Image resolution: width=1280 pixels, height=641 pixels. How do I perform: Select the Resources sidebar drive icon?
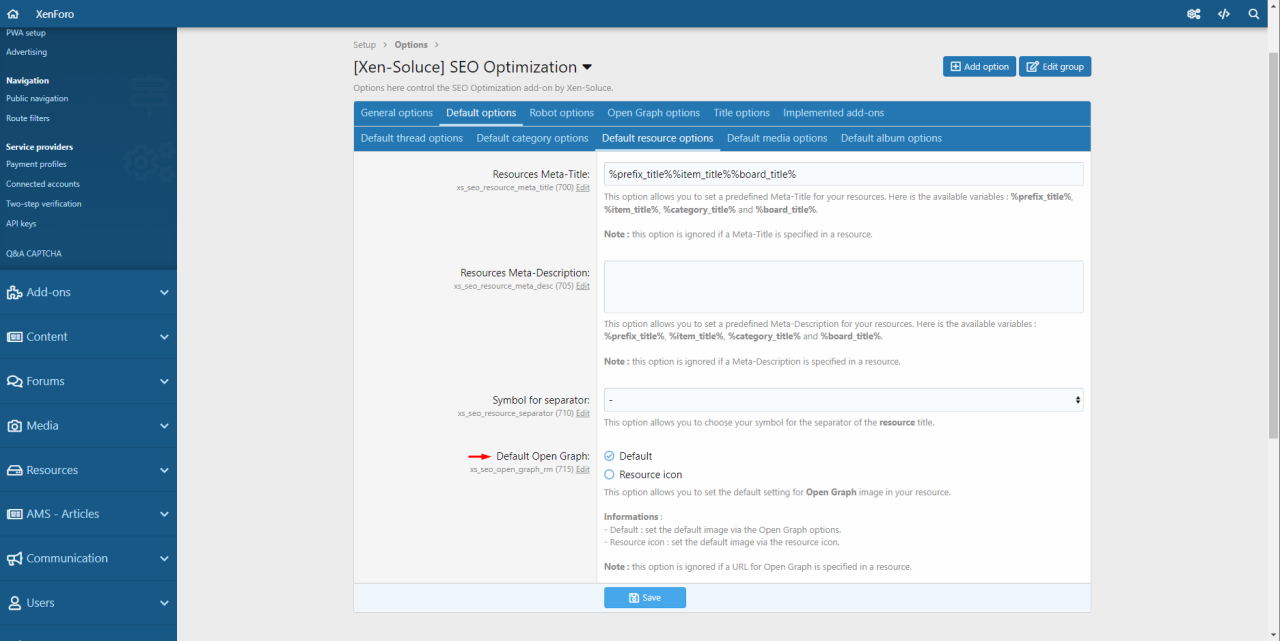coord(14,469)
